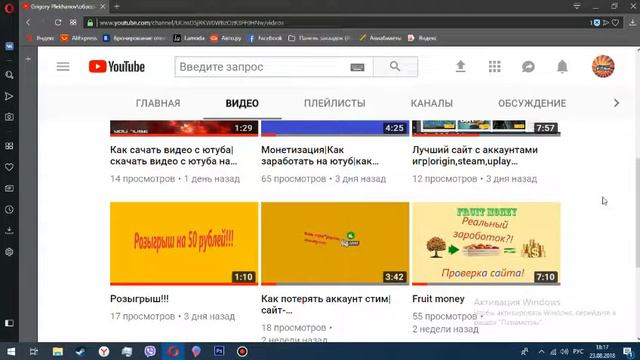Open the messages chat bubble icon
Screen dimensions: 640x360
528,67
